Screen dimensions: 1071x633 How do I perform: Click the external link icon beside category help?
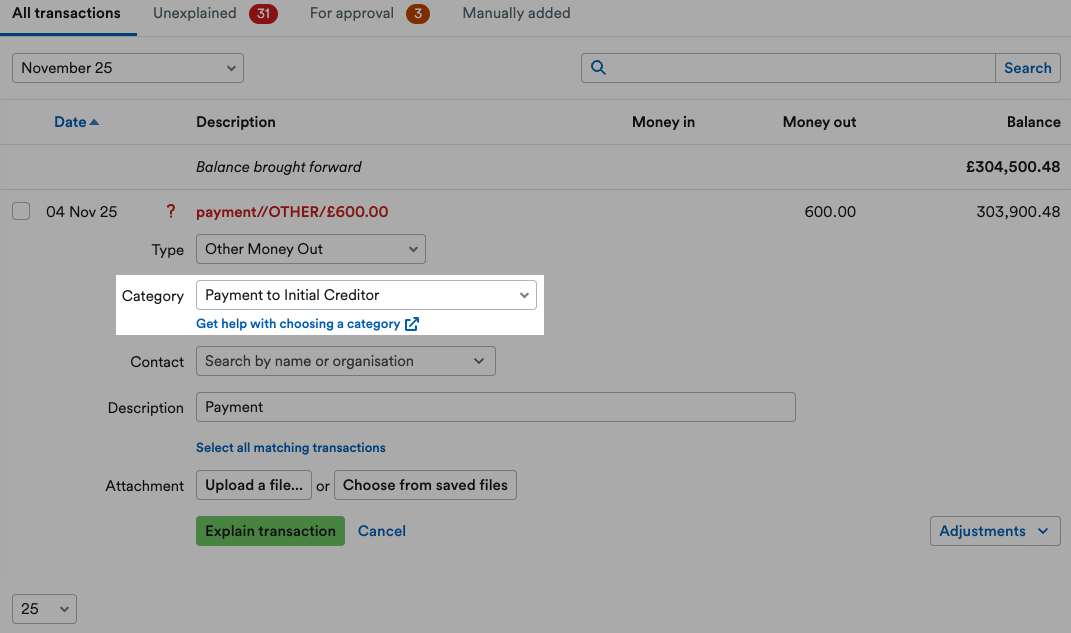(x=412, y=324)
